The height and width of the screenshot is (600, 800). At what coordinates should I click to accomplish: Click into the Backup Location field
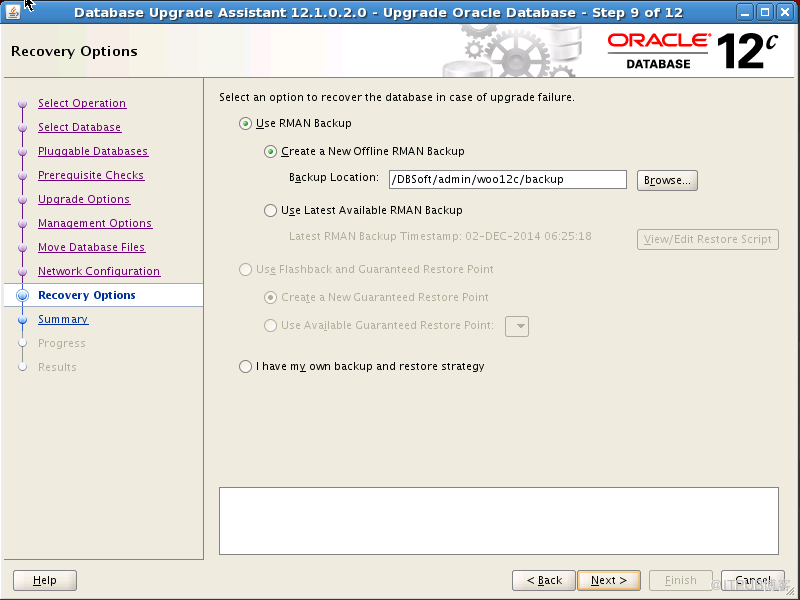pos(508,180)
